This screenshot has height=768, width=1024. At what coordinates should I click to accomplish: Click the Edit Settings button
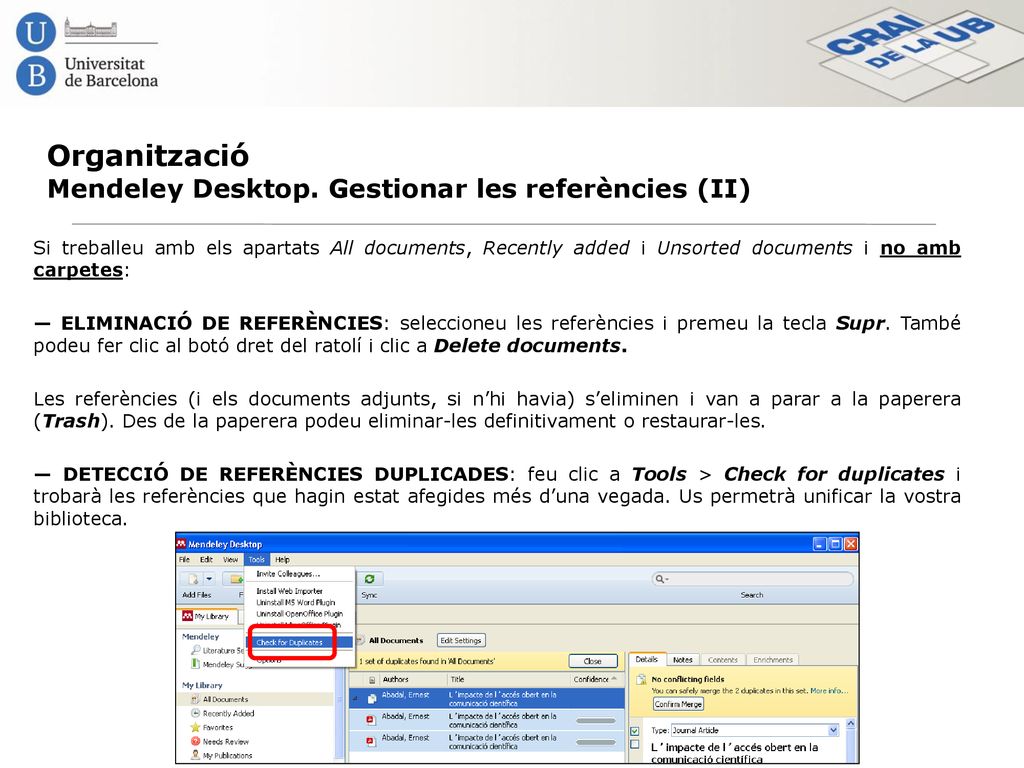click(460, 641)
